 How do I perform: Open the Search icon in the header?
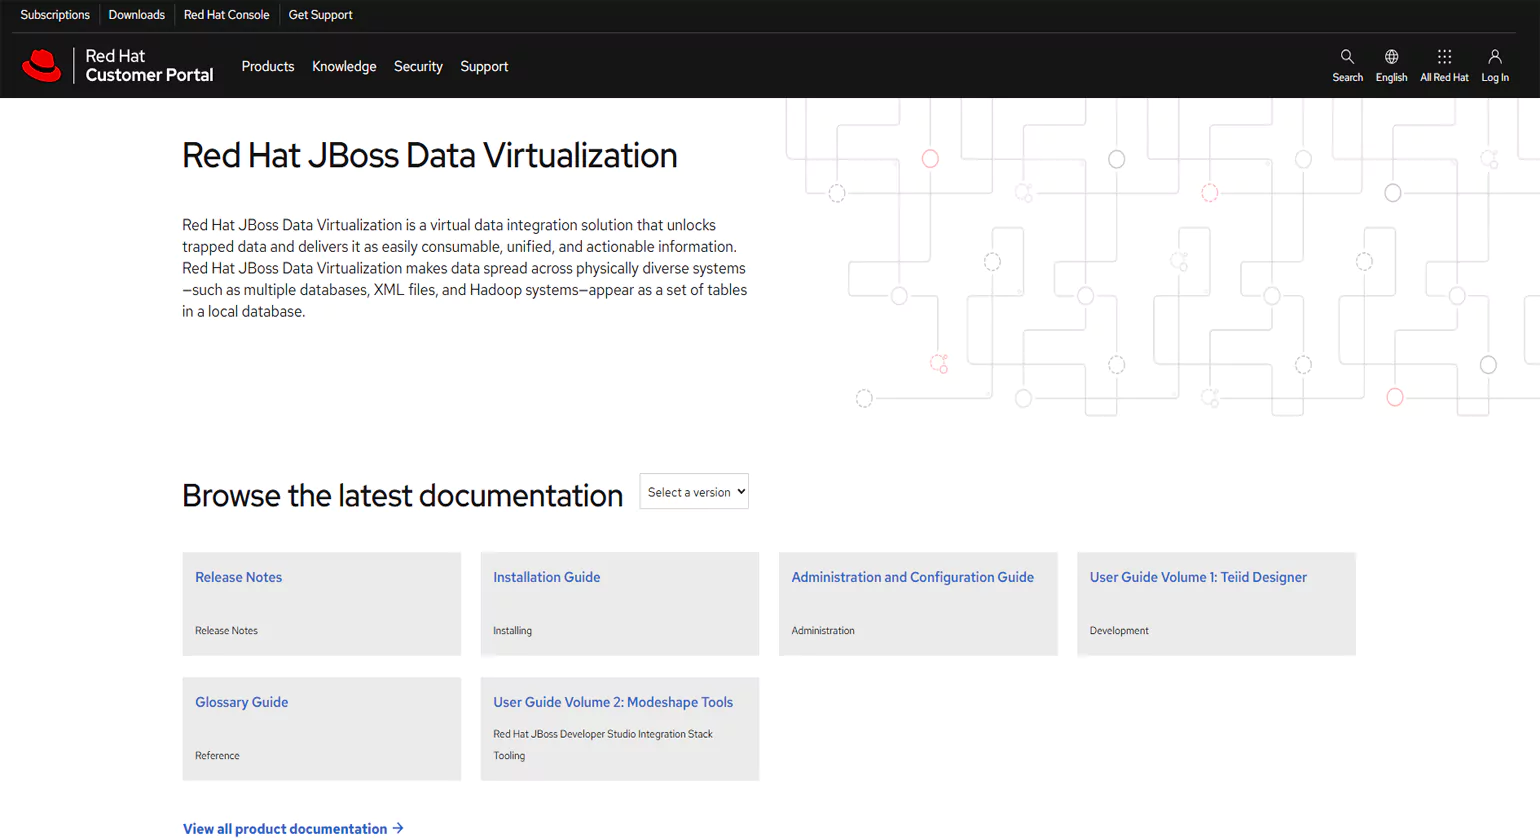[1347, 63]
